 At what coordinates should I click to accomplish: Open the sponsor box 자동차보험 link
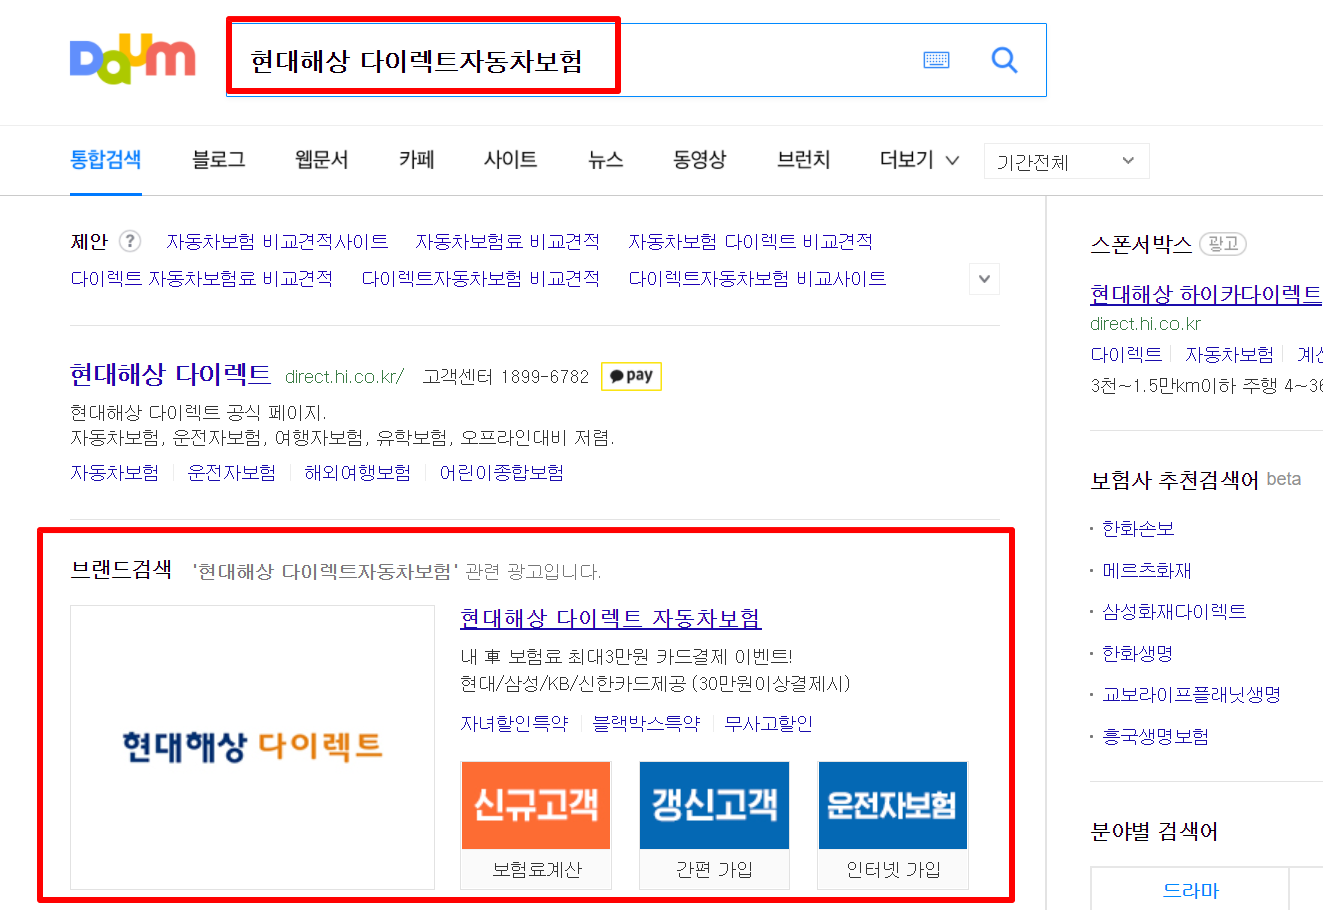pos(1229,355)
